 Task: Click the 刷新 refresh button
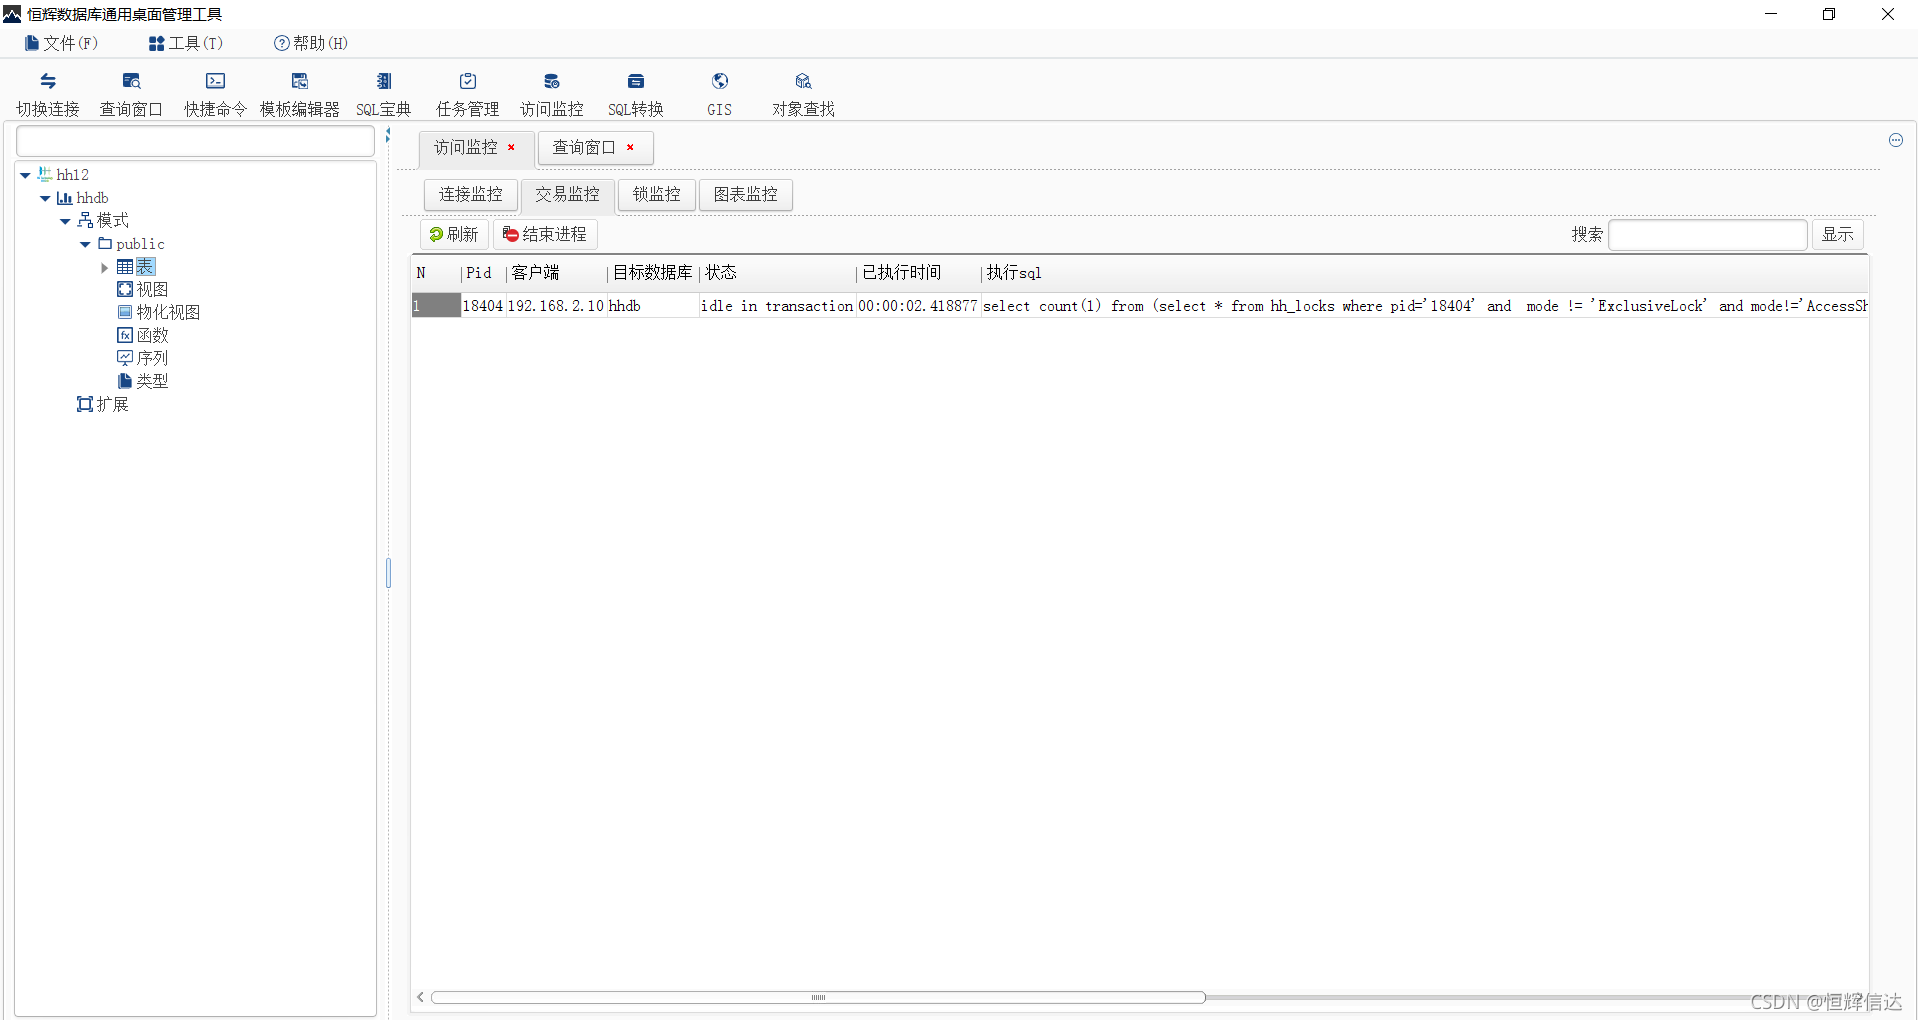454,234
